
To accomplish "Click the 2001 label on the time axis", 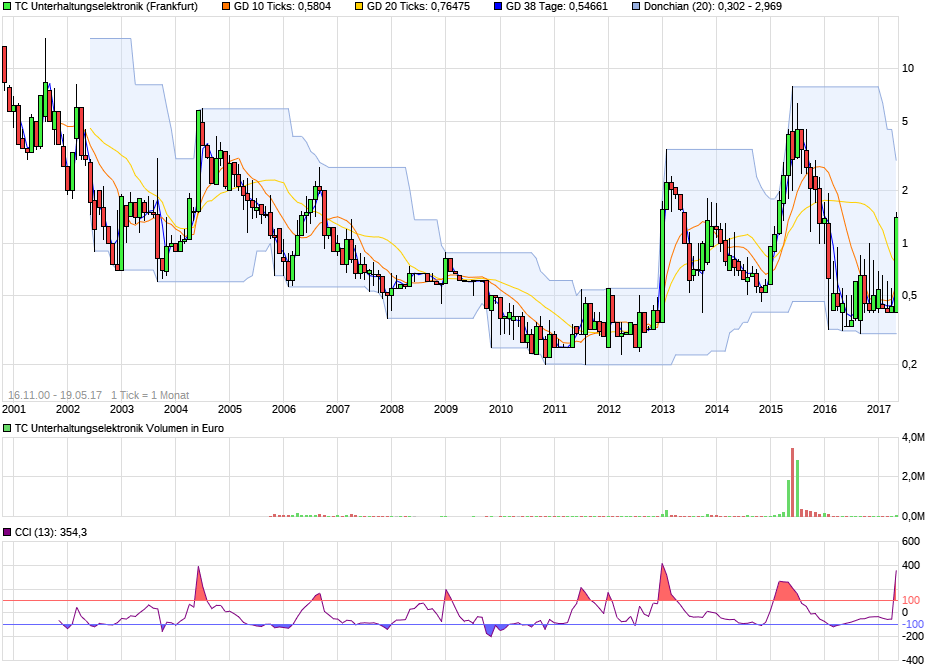I will tap(14, 409).
